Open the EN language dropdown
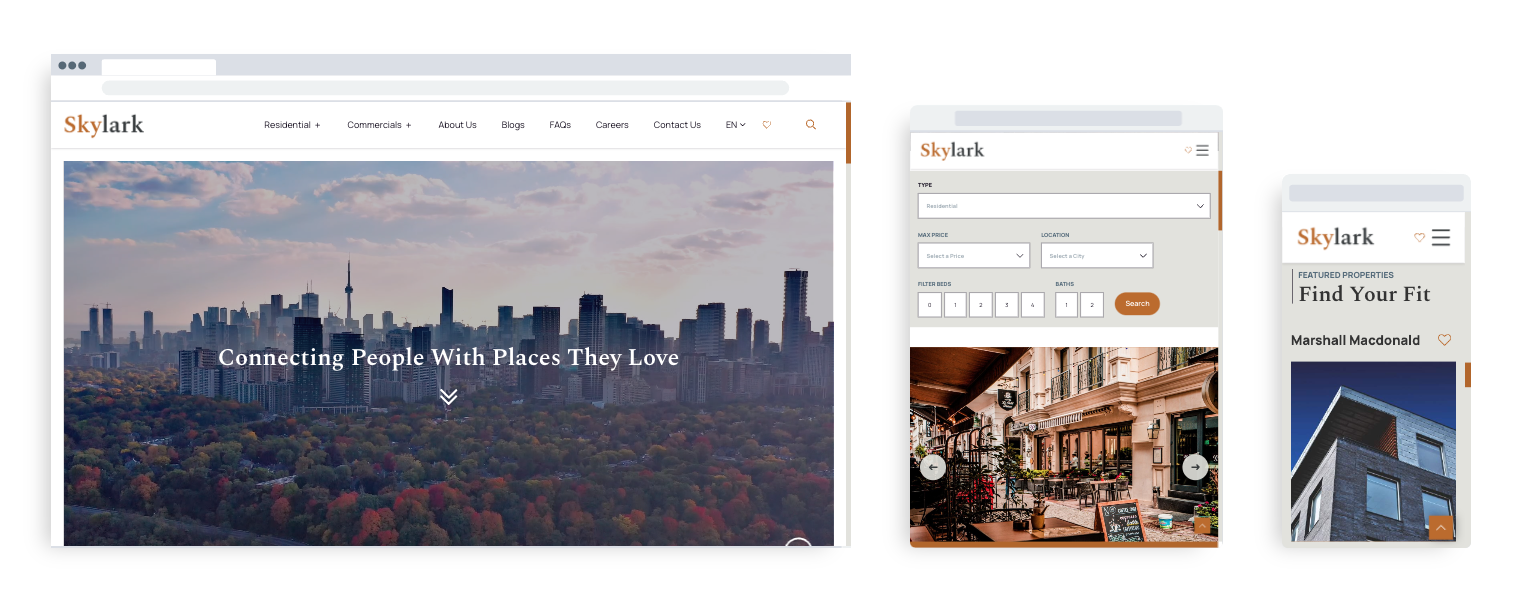Viewport: 1523px width, 611px height. [x=736, y=125]
